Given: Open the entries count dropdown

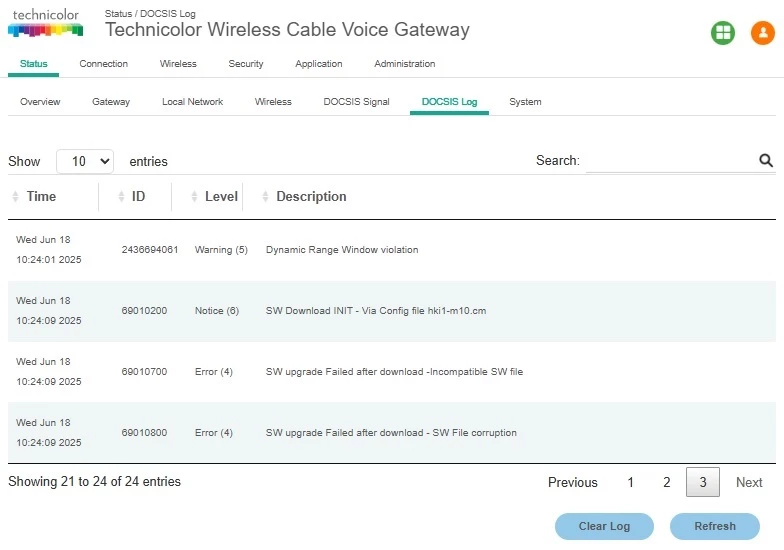Looking at the screenshot, I should click(x=85, y=161).
